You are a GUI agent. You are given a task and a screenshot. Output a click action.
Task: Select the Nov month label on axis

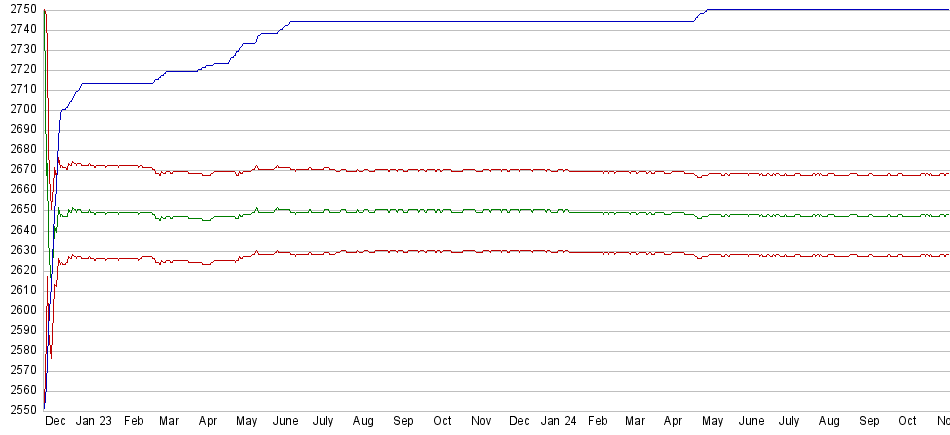pyautogui.click(x=481, y=422)
